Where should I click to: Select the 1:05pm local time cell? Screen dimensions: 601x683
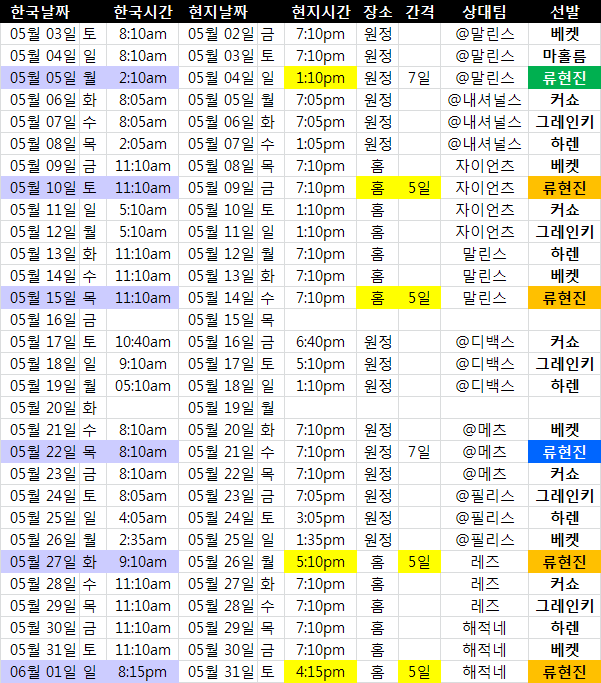point(321,144)
